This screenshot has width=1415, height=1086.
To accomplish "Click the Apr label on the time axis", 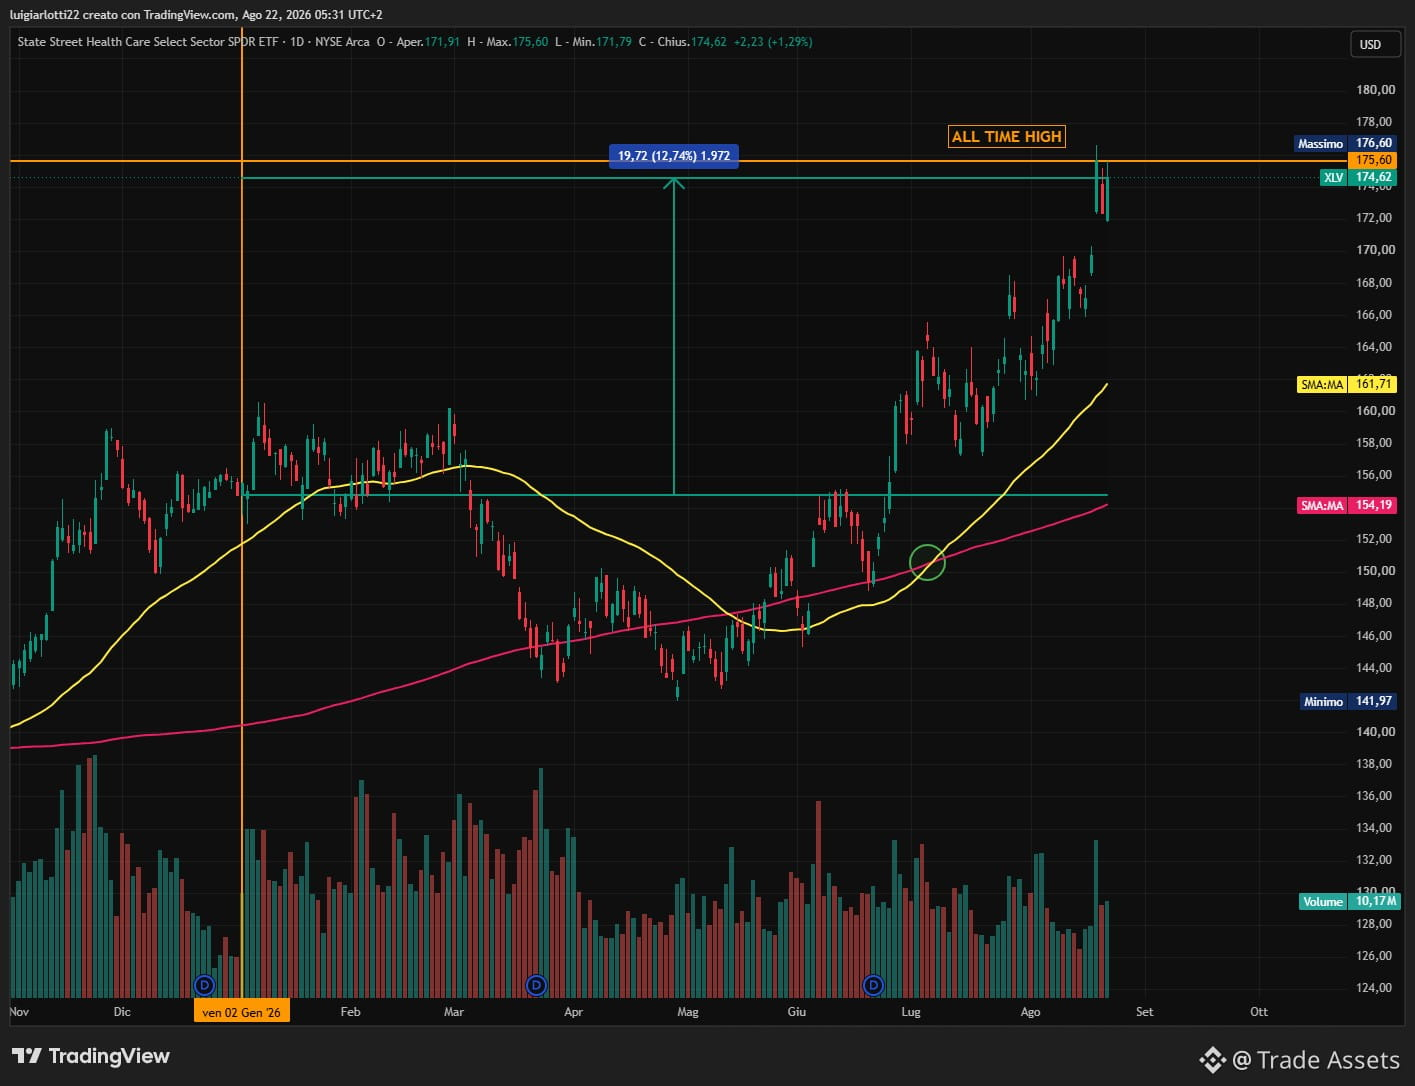I will (573, 1011).
